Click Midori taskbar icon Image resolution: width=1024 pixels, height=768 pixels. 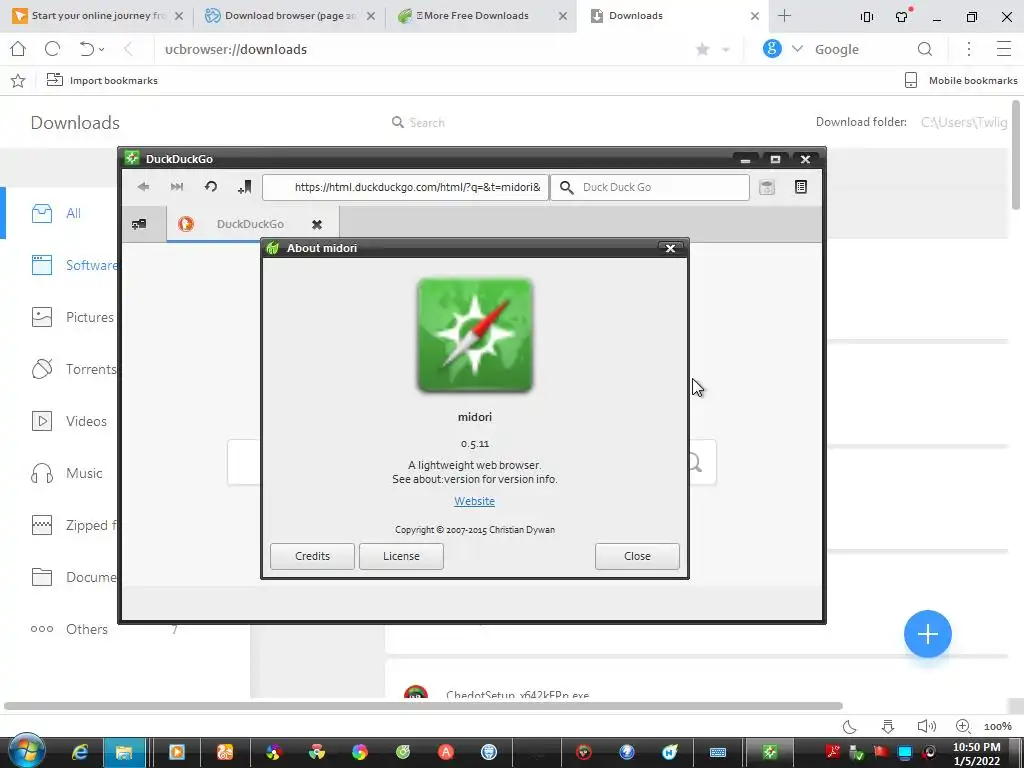click(770, 752)
